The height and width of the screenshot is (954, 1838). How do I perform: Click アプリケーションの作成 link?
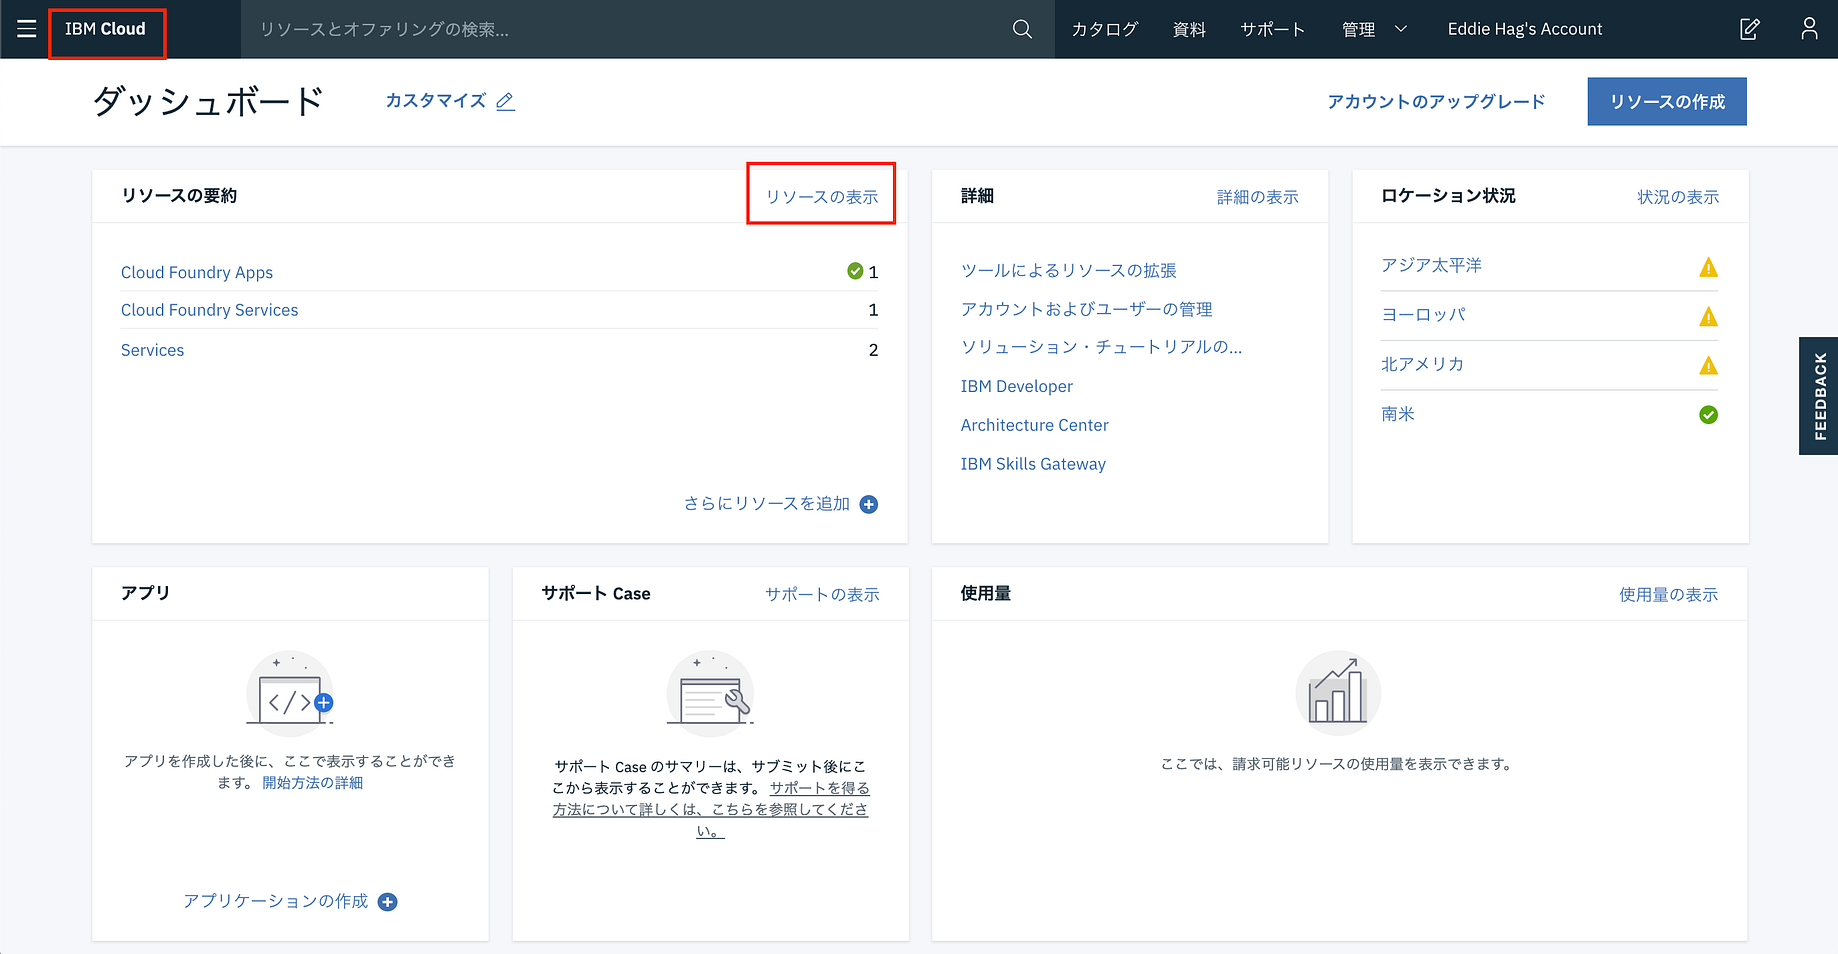coord(275,901)
